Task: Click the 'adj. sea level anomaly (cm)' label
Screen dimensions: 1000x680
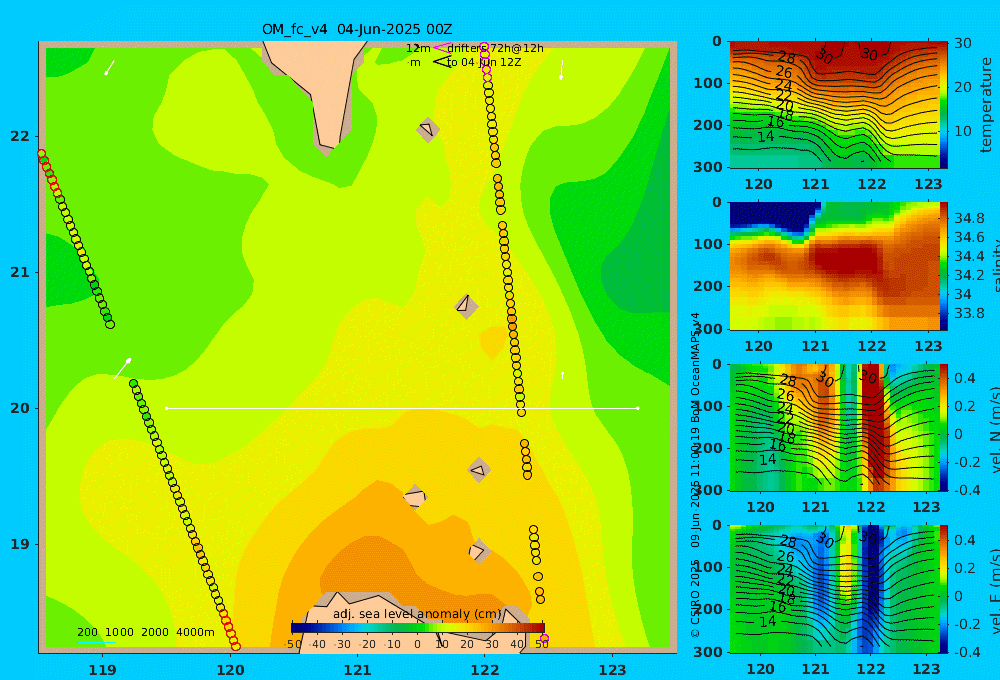Action: tap(417, 614)
